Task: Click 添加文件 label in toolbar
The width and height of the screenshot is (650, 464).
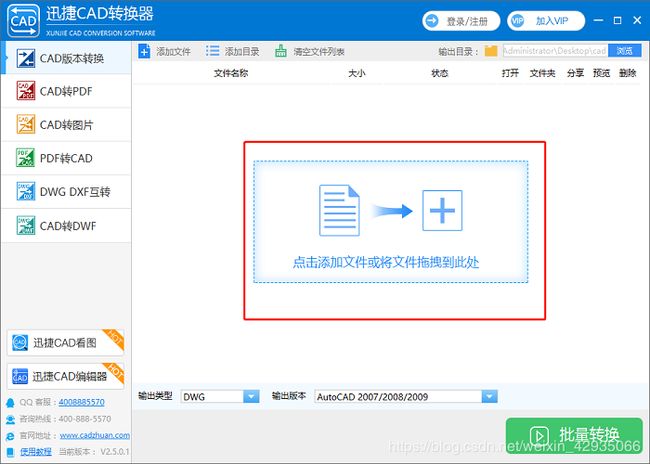Action: click(x=173, y=52)
